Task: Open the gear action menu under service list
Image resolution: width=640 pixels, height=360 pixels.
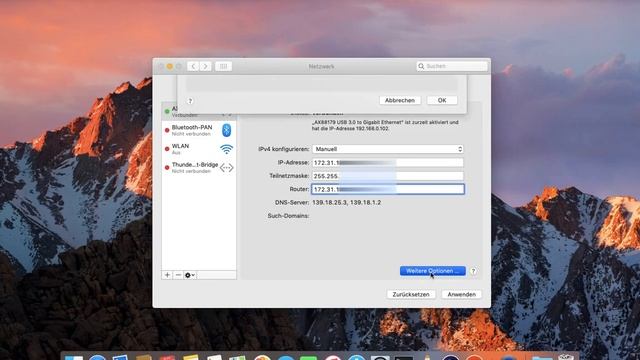Action: [190, 275]
